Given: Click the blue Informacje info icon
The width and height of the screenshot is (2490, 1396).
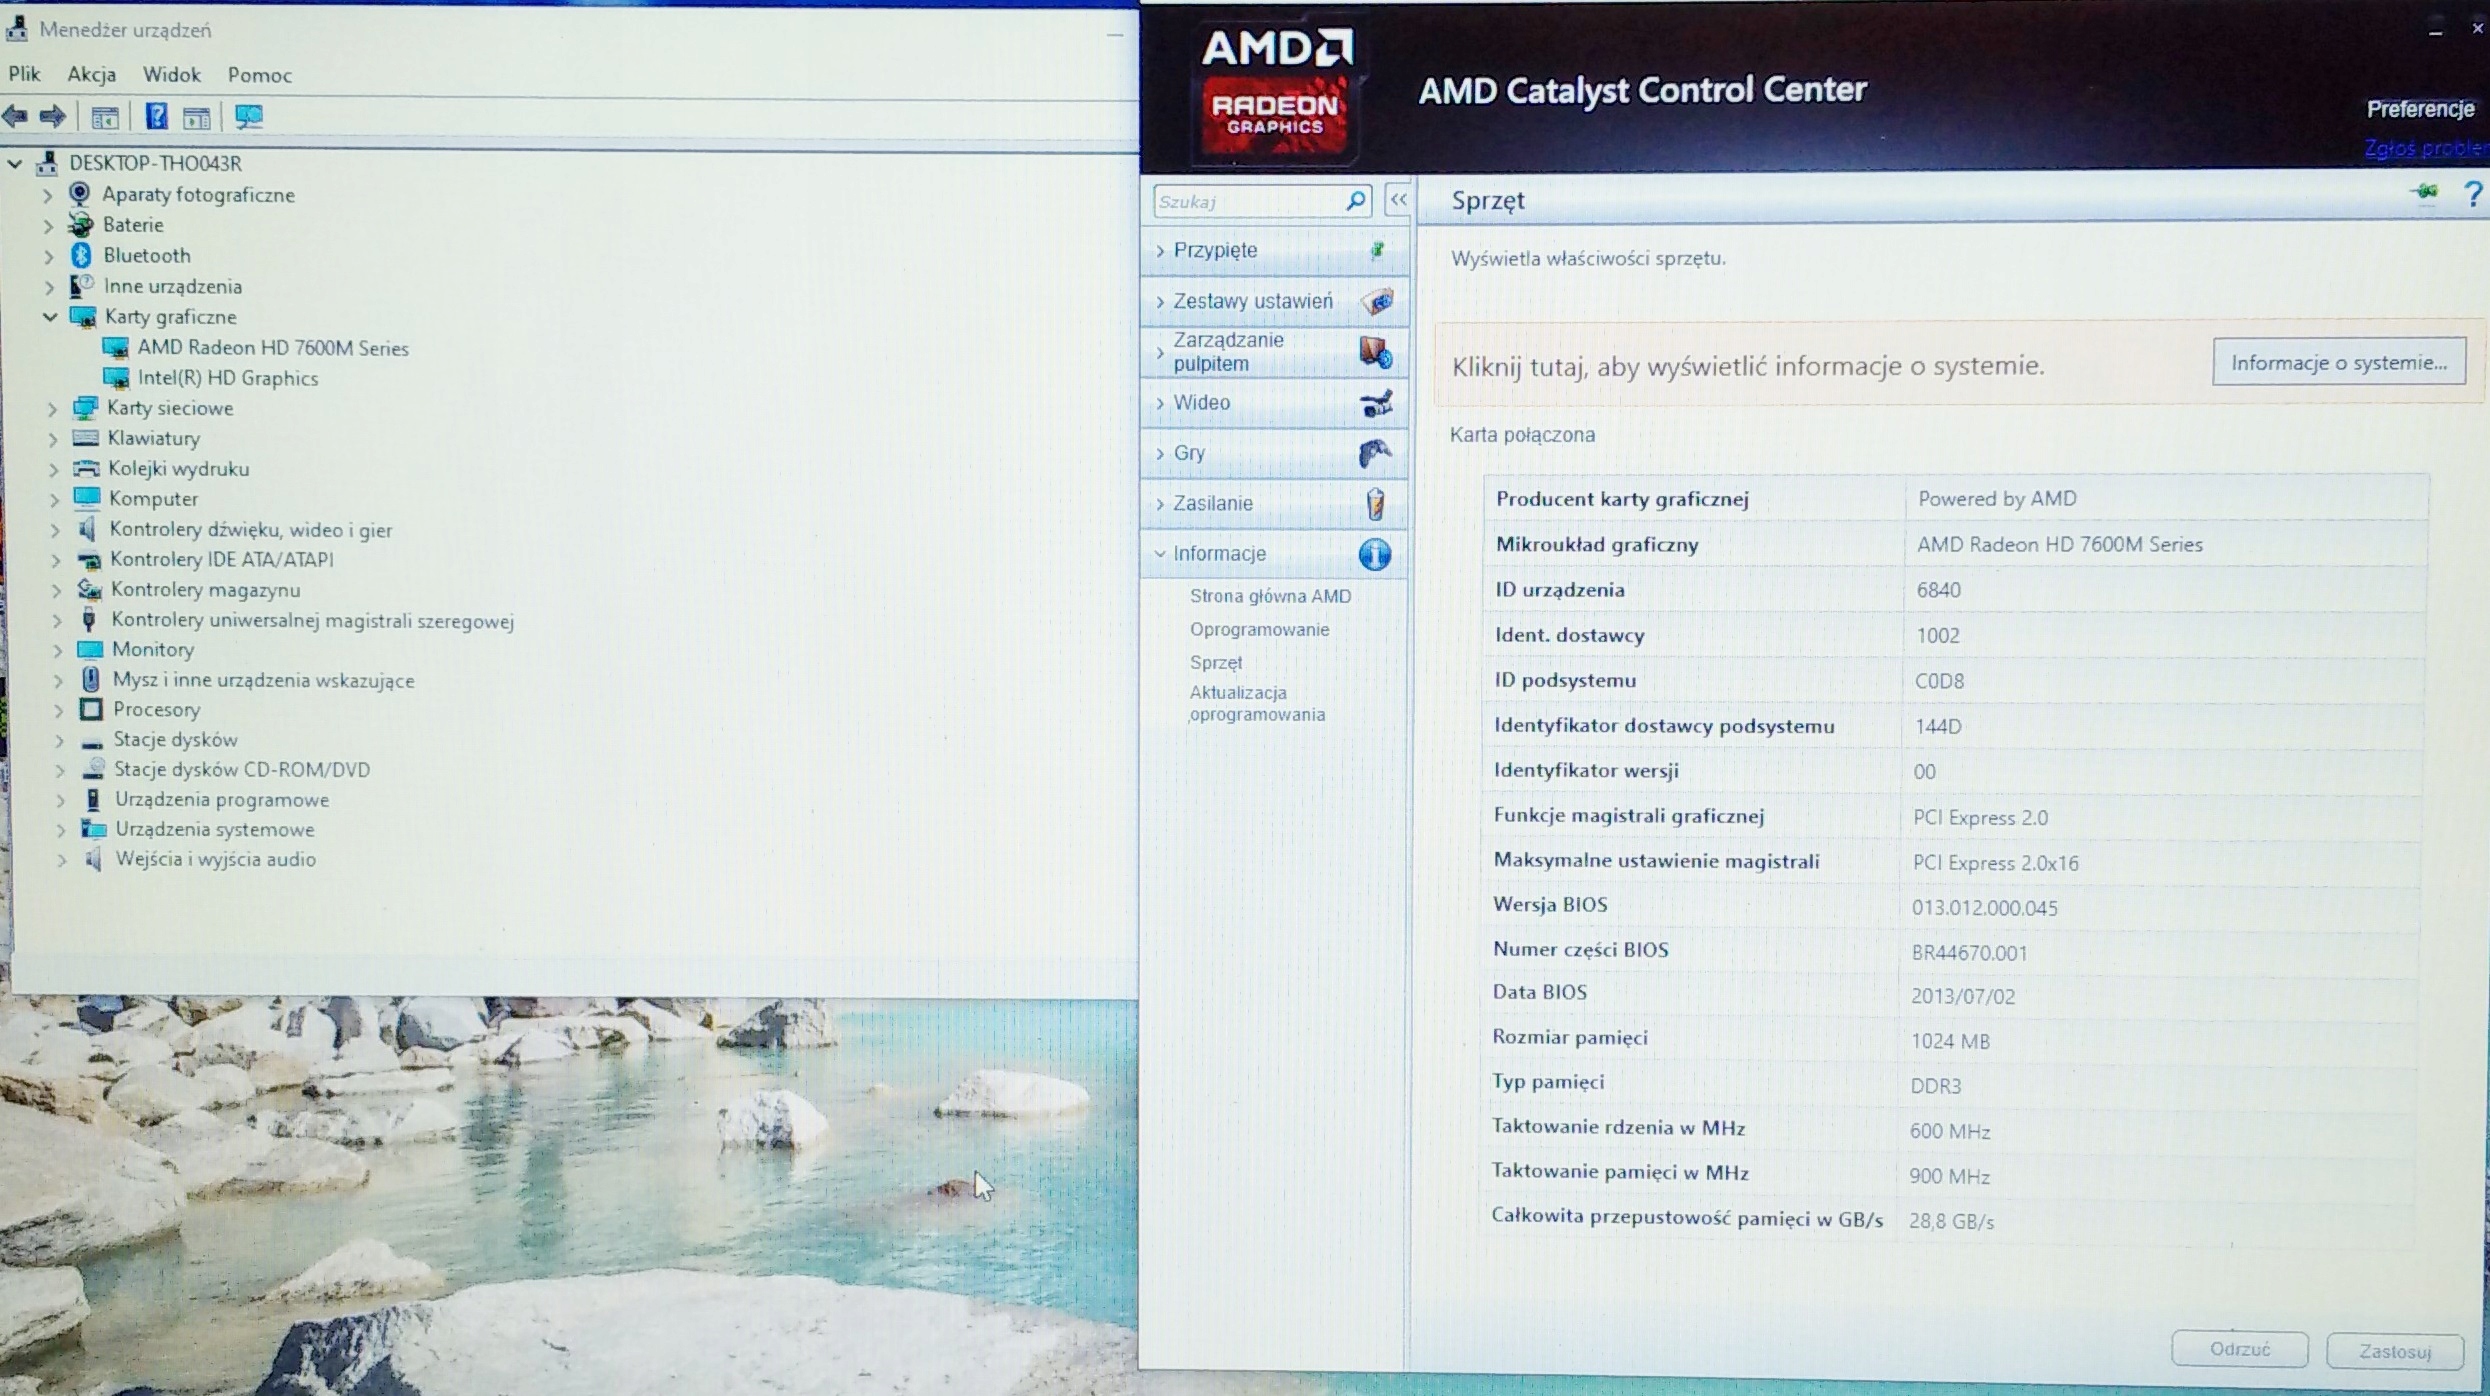Looking at the screenshot, I should pyautogui.click(x=1375, y=554).
